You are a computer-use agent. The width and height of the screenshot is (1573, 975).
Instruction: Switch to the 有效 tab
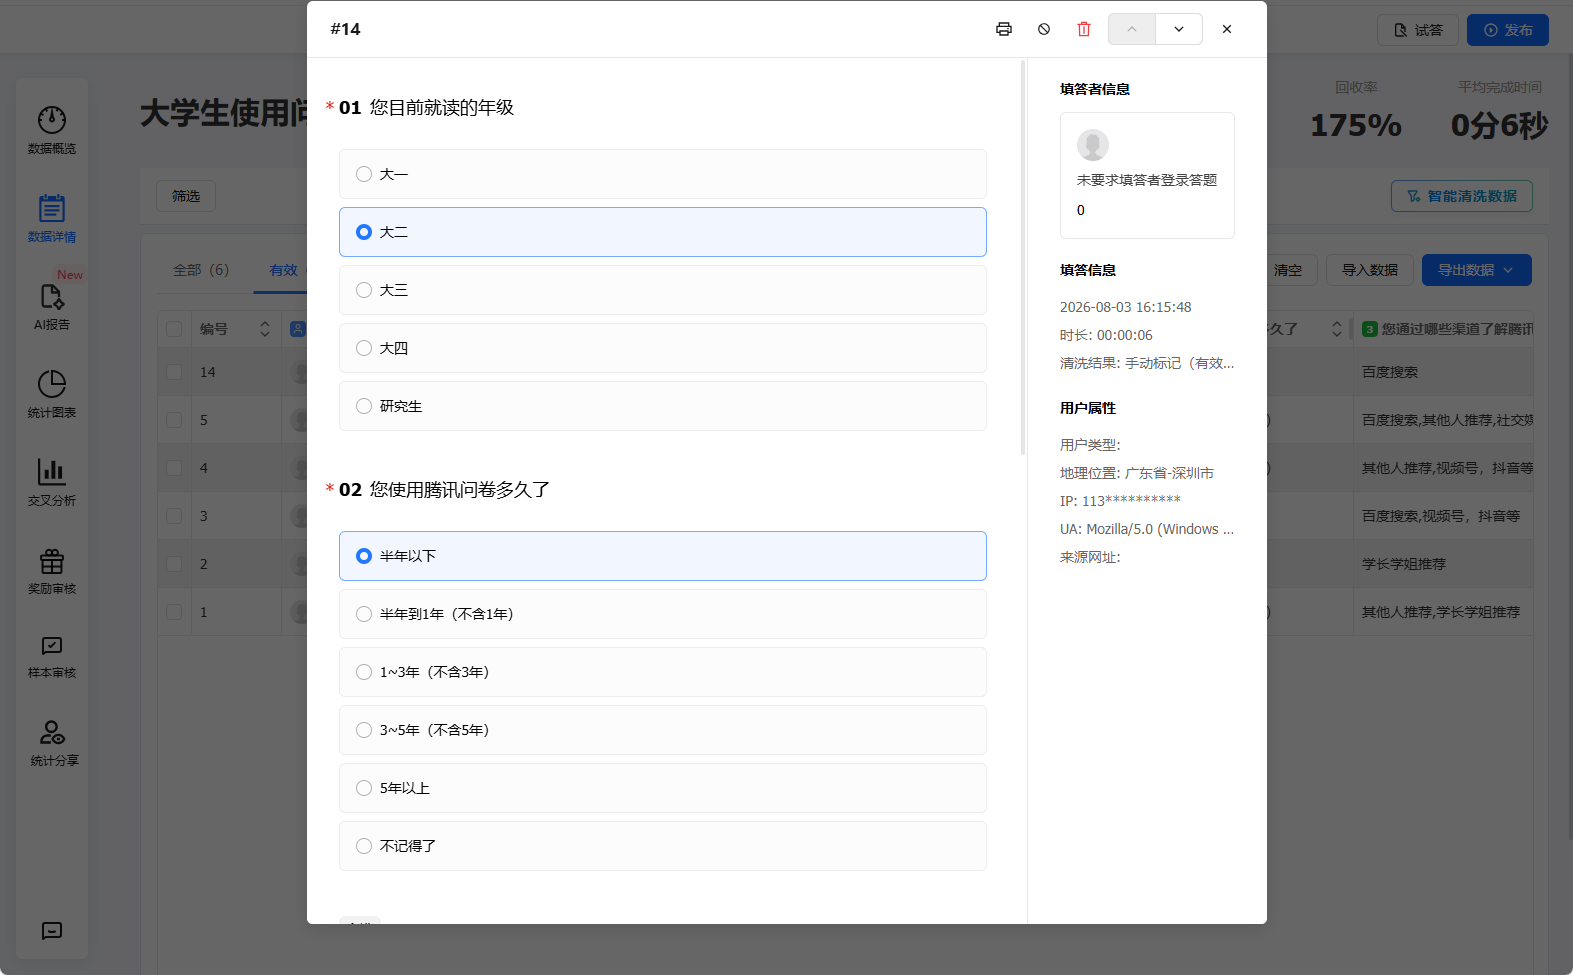coord(283,270)
